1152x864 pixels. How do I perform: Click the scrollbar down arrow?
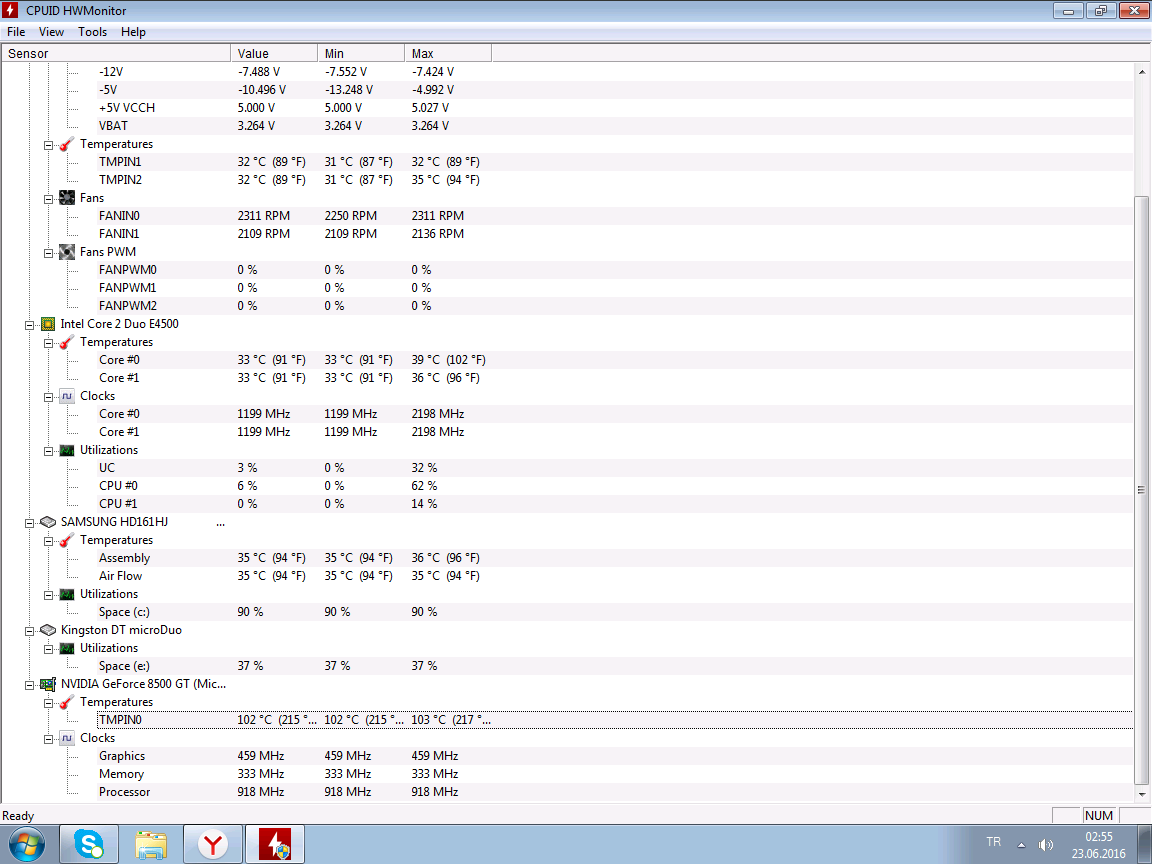[x=1141, y=794]
